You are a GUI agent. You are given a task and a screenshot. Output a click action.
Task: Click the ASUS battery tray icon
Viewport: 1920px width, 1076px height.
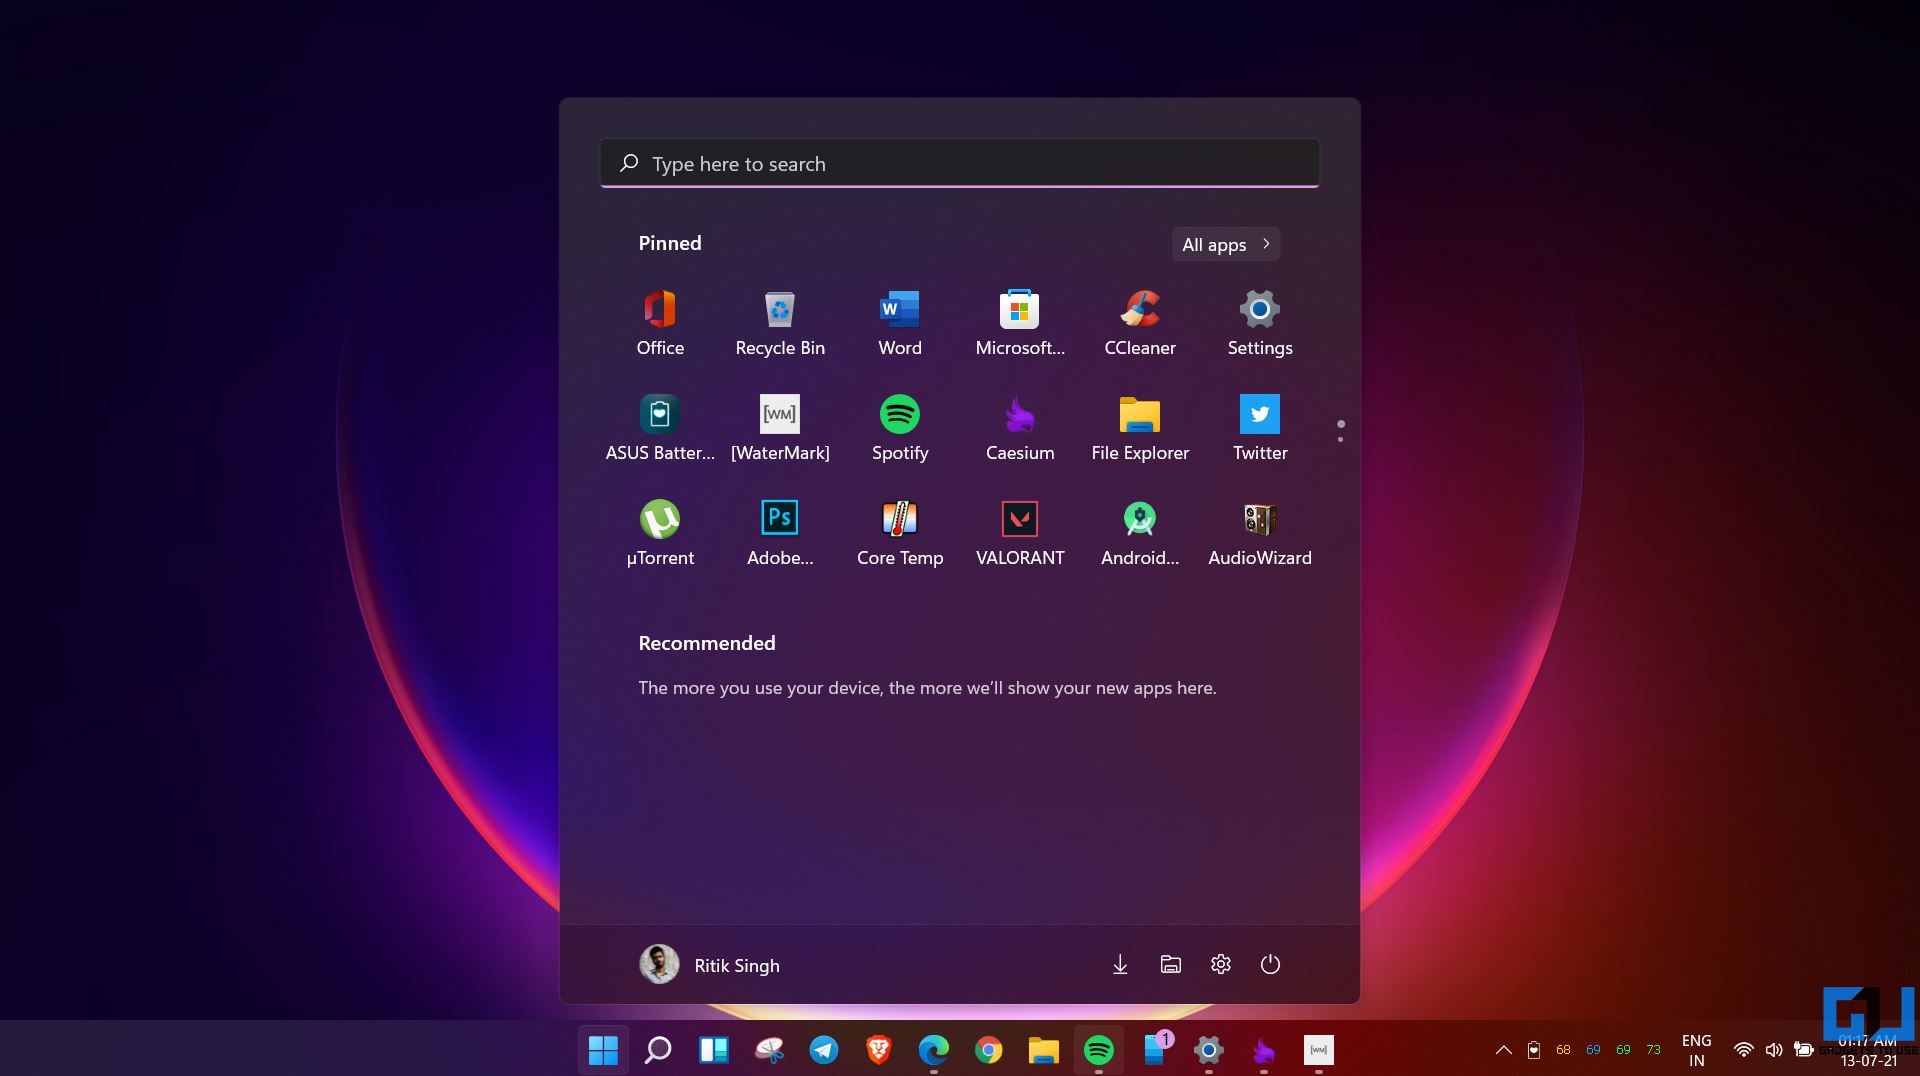(1533, 1050)
